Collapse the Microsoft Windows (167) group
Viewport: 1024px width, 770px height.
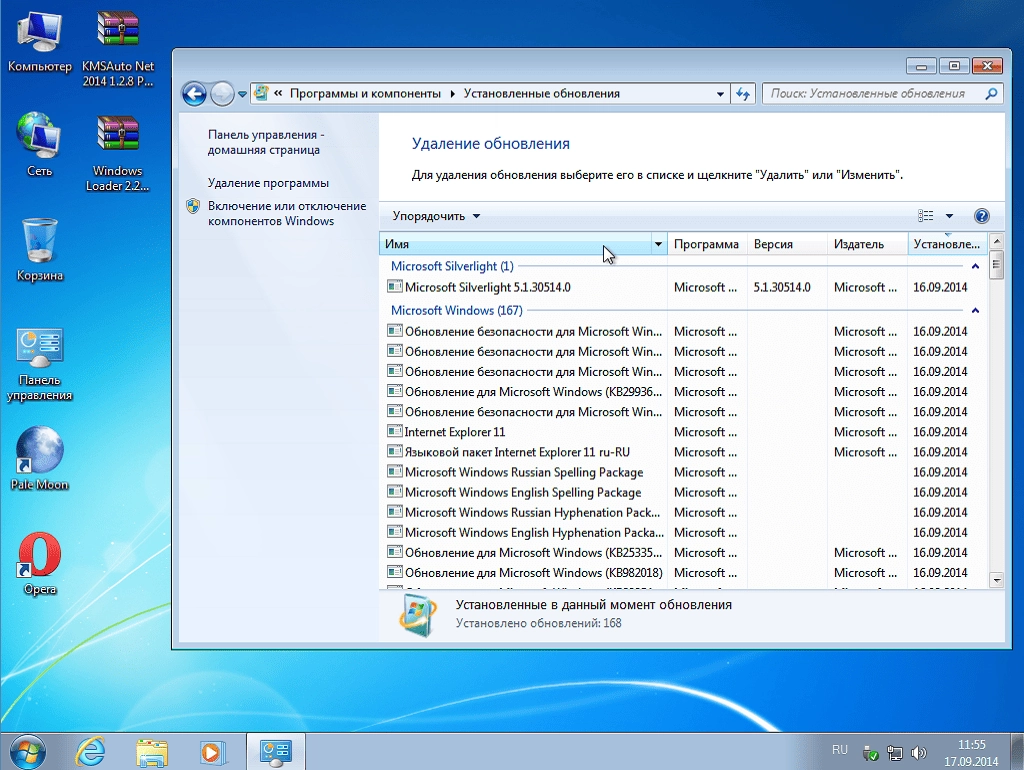(975, 311)
